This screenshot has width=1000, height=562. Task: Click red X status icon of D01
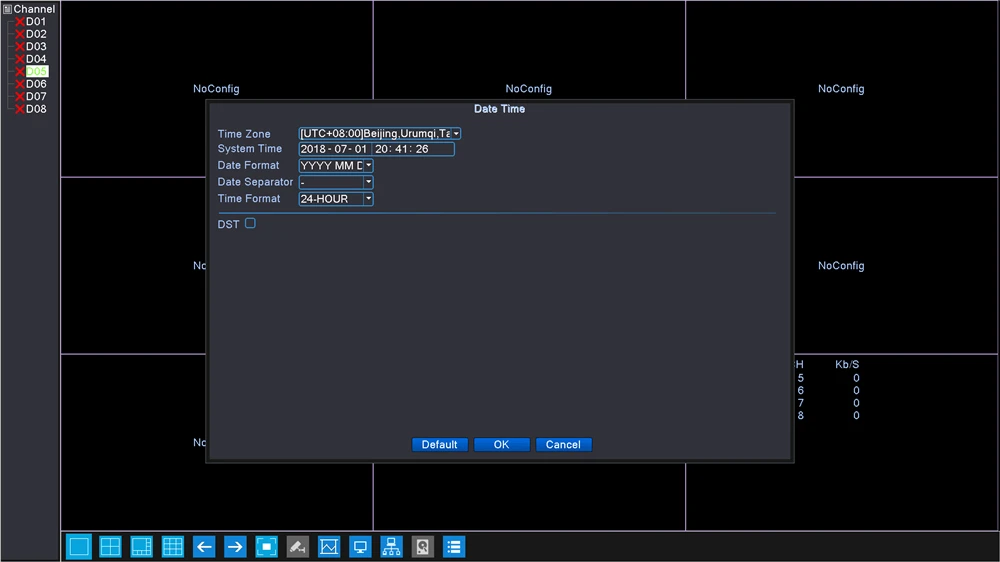tap(20, 22)
